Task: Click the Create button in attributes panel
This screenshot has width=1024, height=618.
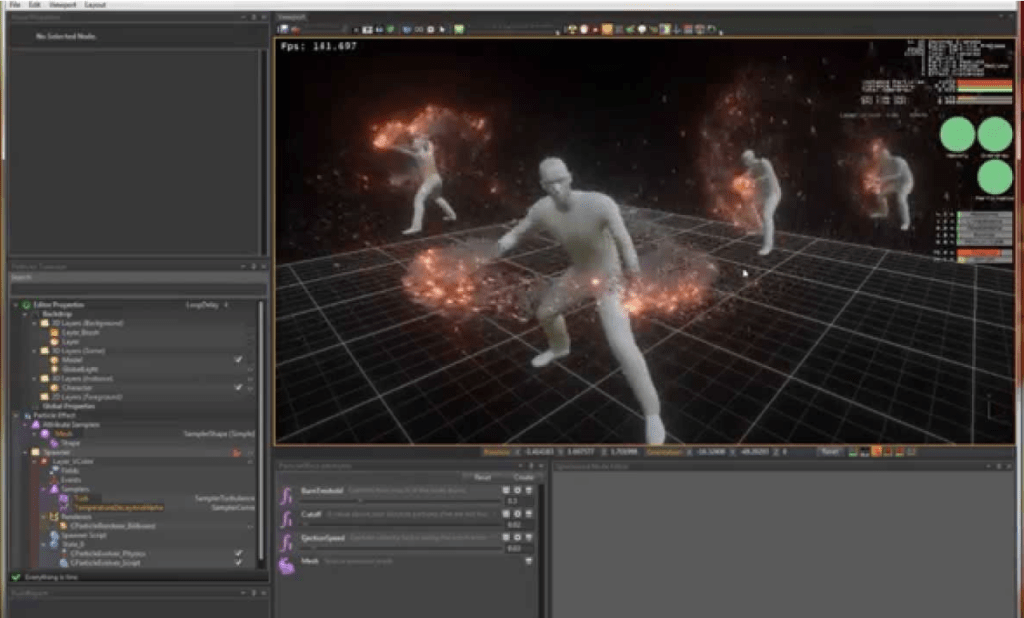Action: [523, 478]
